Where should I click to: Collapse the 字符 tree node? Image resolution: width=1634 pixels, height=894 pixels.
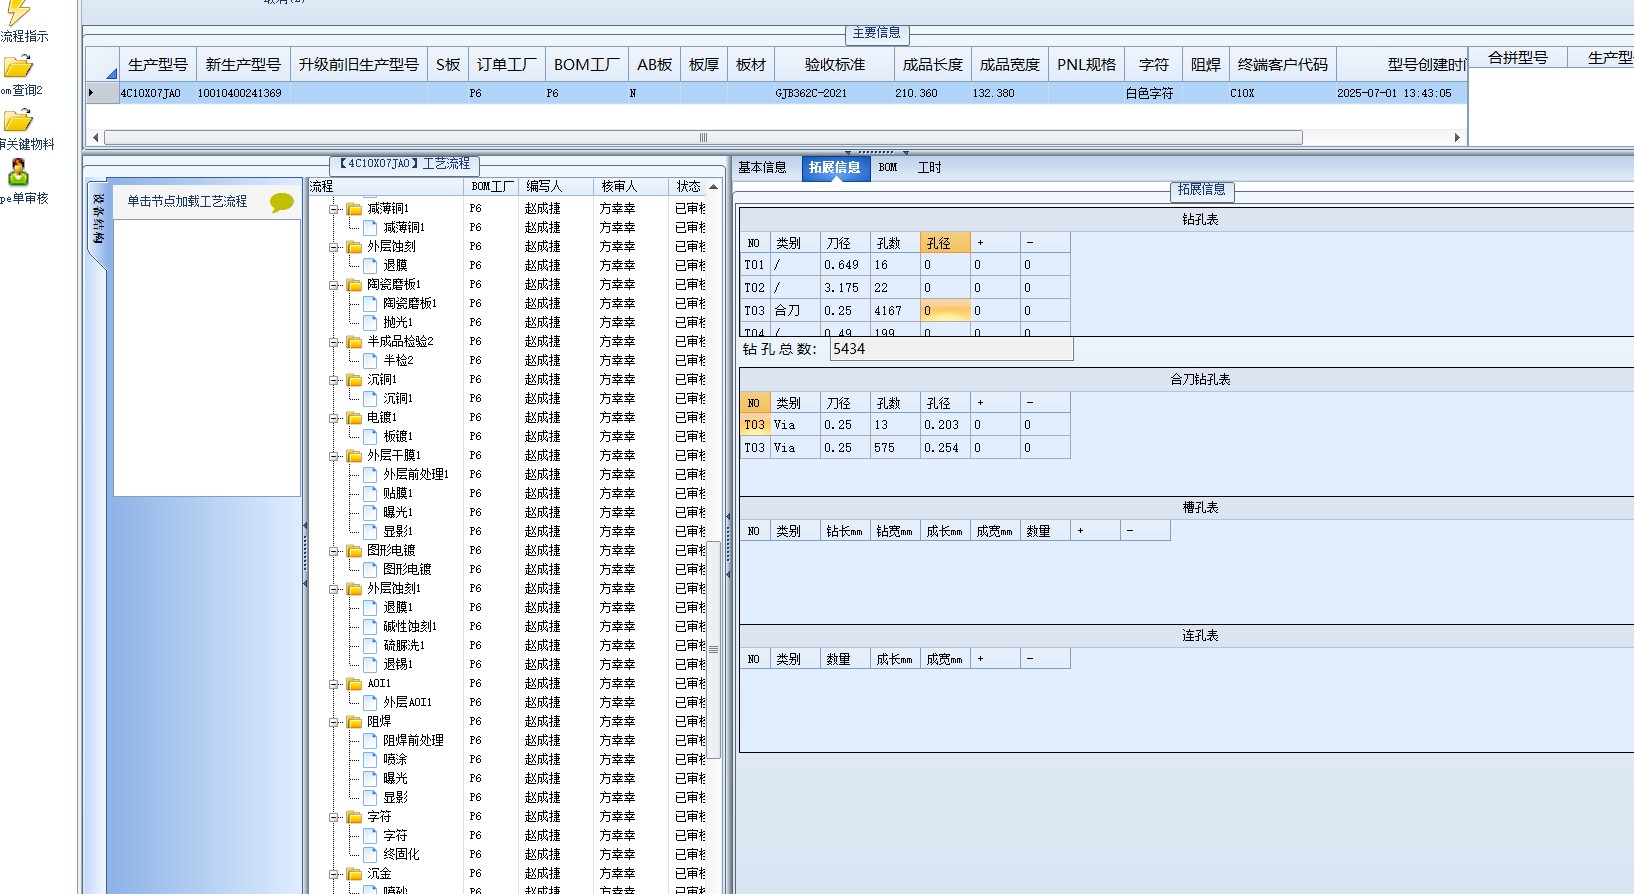pyautogui.click(x=334, y=816)
